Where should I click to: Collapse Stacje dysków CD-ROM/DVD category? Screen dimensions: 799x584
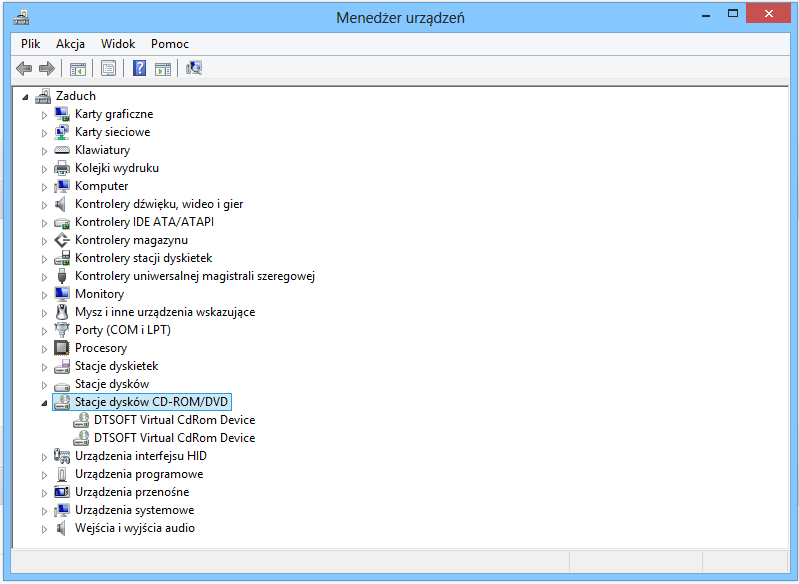[44, 403]
